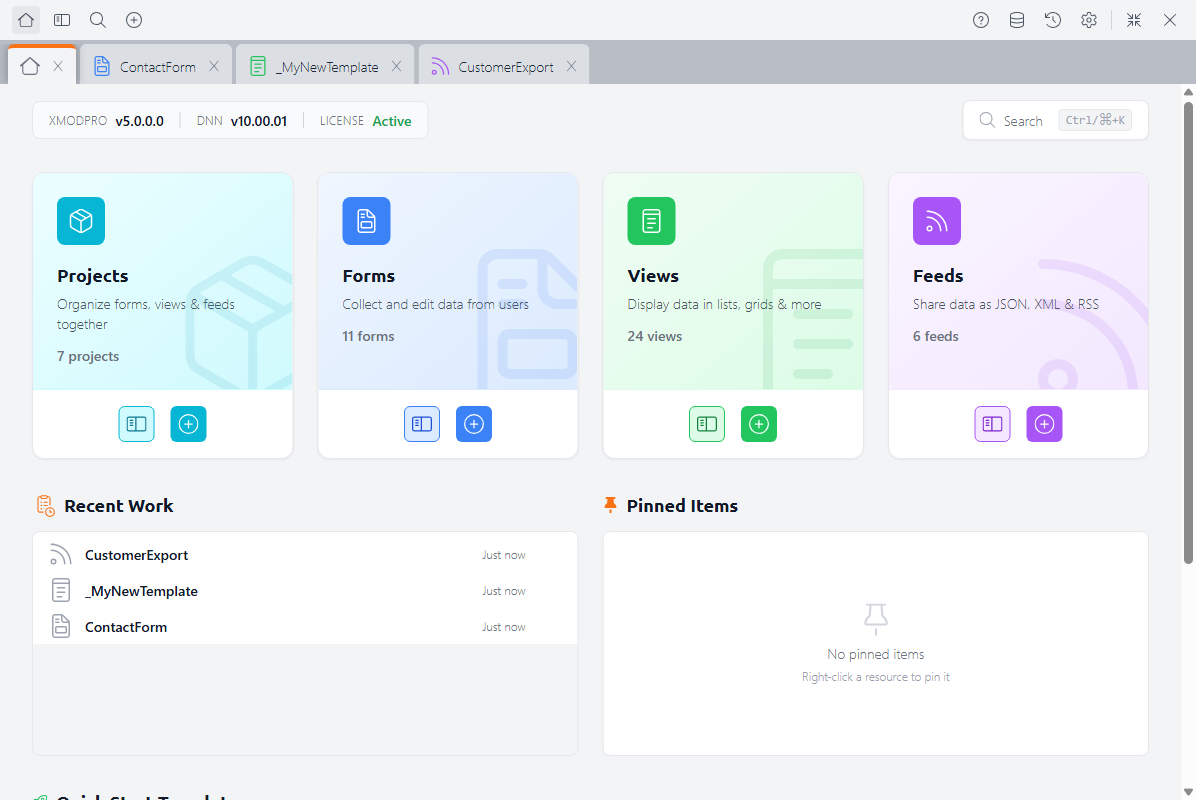
Task: Click the vertical scrollbar thumb
Action: [x=1188, y=333]
